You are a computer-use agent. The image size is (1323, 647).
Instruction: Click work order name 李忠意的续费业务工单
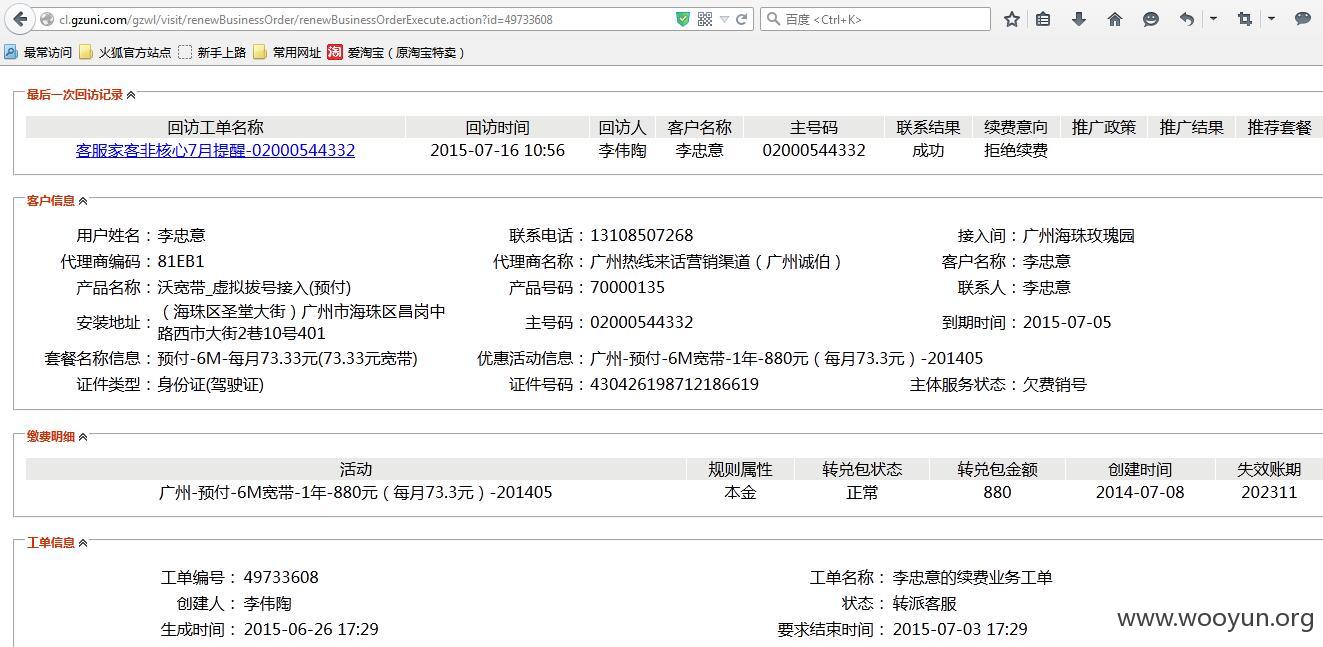click(972, 578)
